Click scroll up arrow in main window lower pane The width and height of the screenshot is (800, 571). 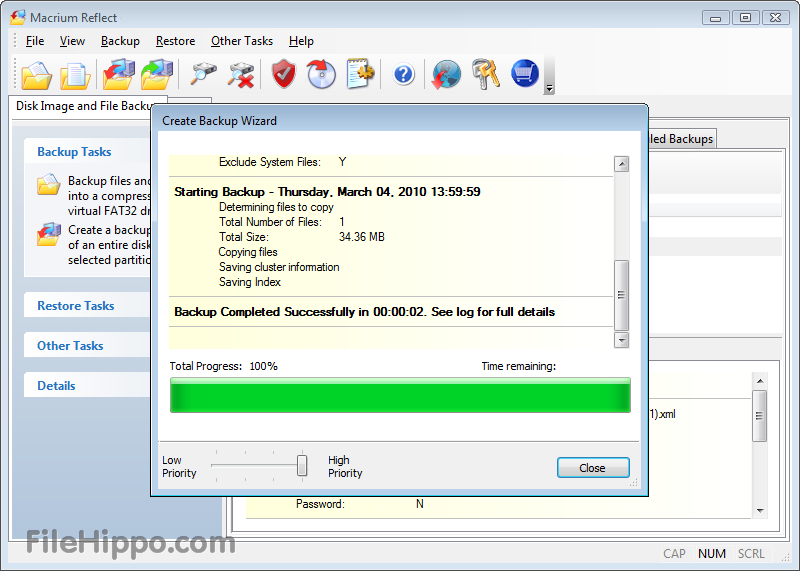pyautogui.click(x=760, y=381)
